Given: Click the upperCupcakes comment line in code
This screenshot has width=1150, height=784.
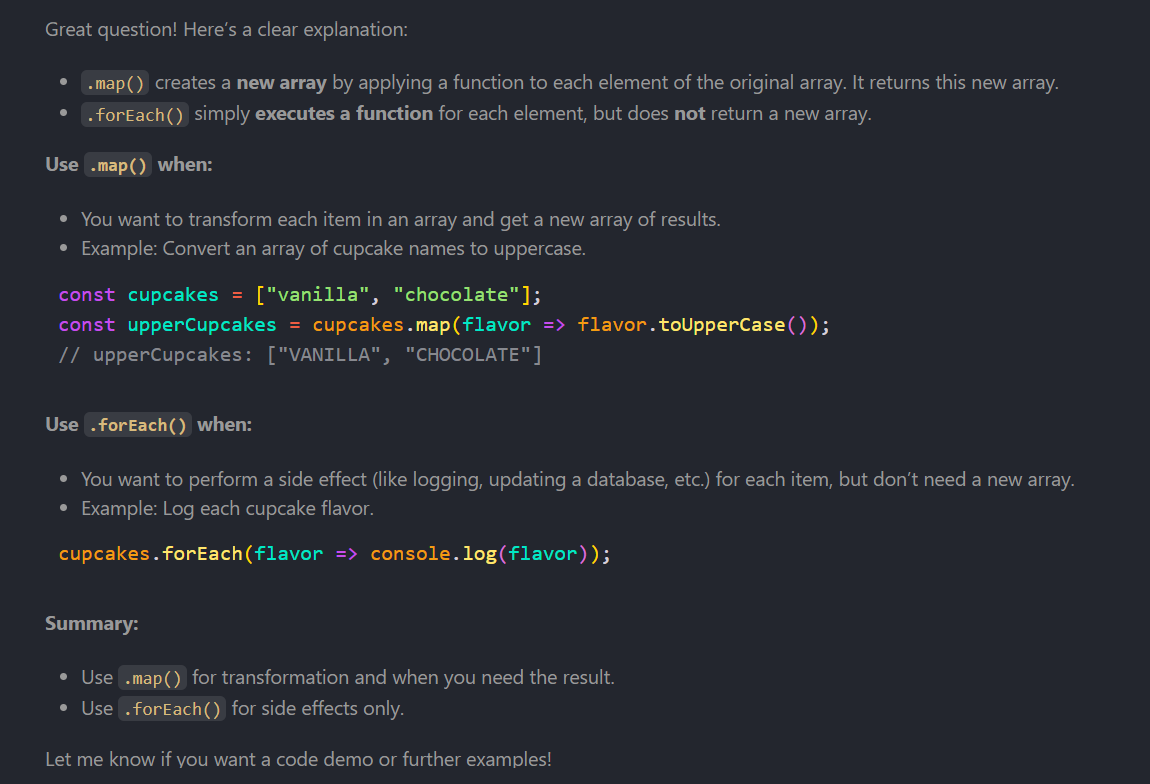Looking at the screenshot, I should (x=299, y=355).
